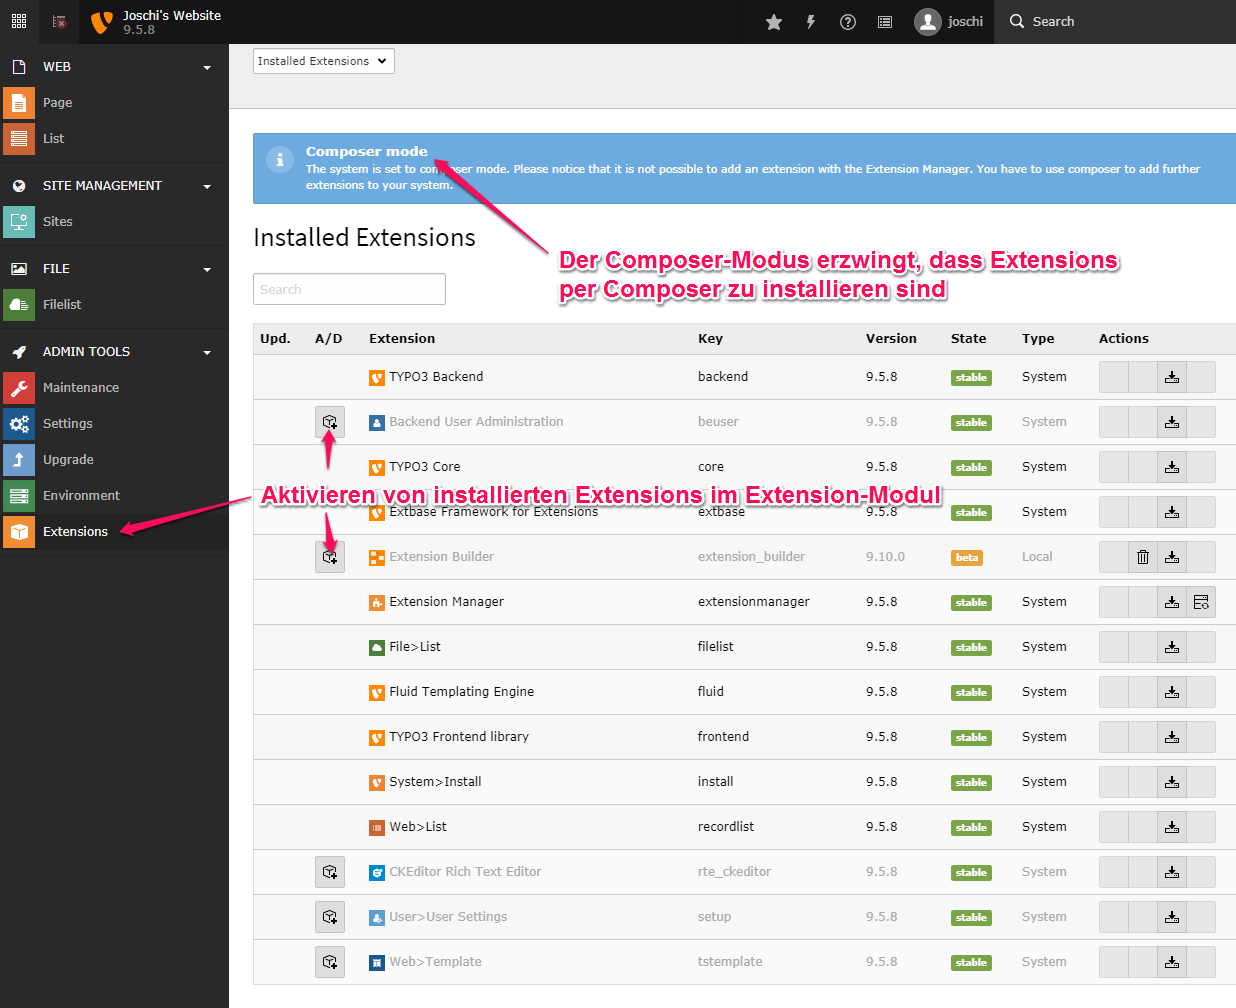Expand the SITE MANAGEMENT section
Viewport: 1236px width, 1008px height.
207,185
